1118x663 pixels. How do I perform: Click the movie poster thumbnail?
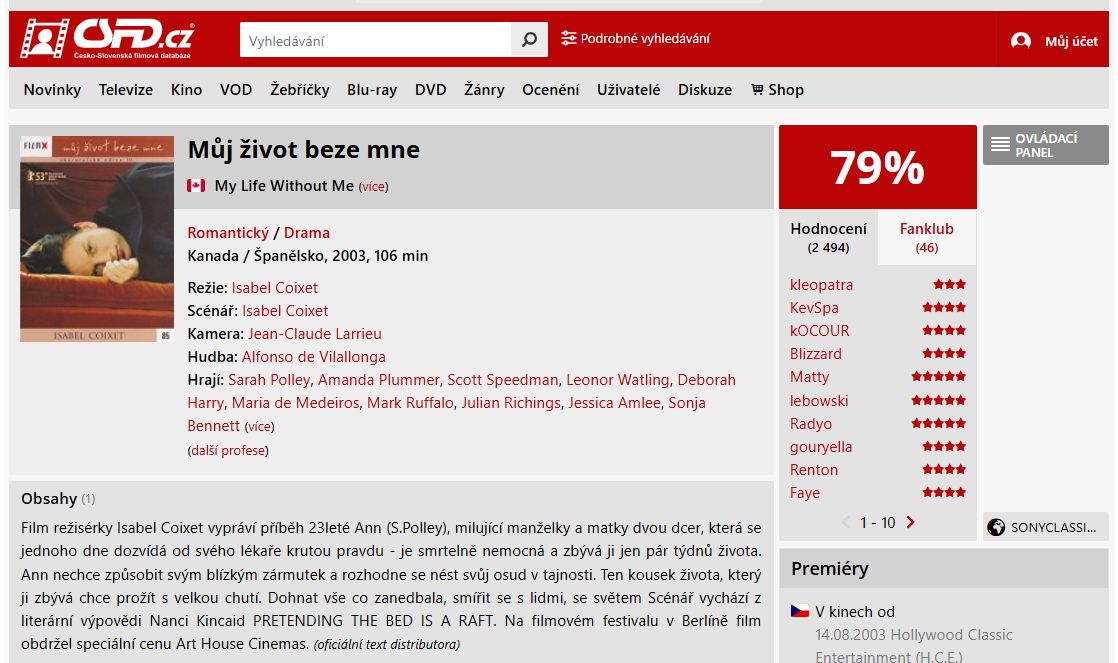(x=97, y=239)
